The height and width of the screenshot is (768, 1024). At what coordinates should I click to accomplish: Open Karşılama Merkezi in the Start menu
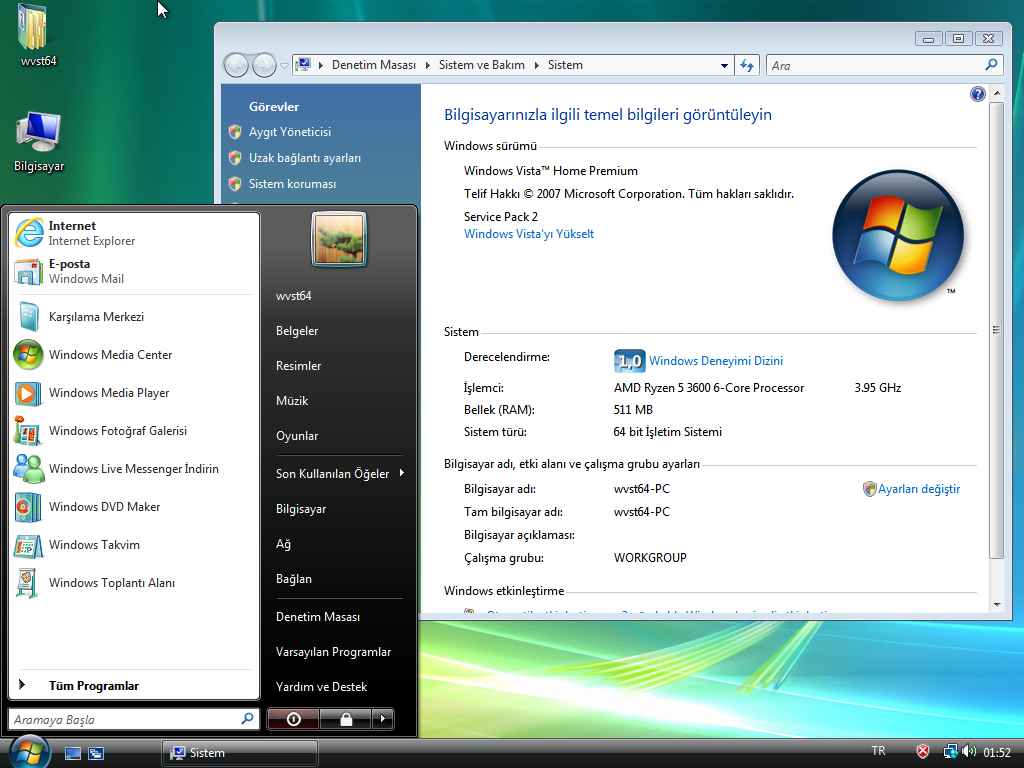point(135,317)
